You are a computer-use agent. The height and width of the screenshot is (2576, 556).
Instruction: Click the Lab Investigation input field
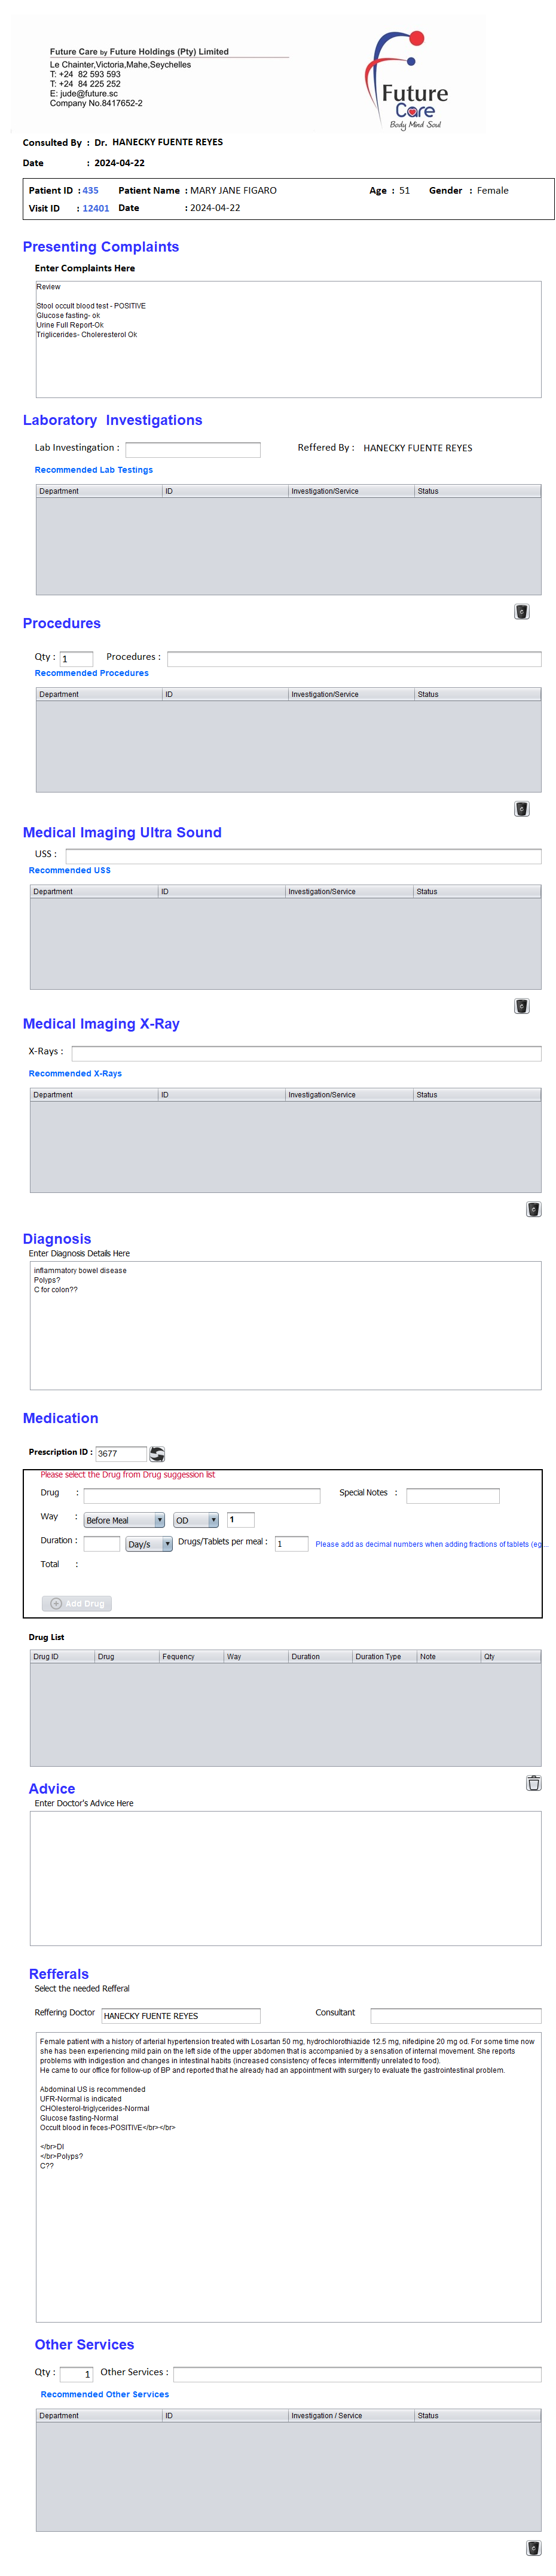point(192,450)
